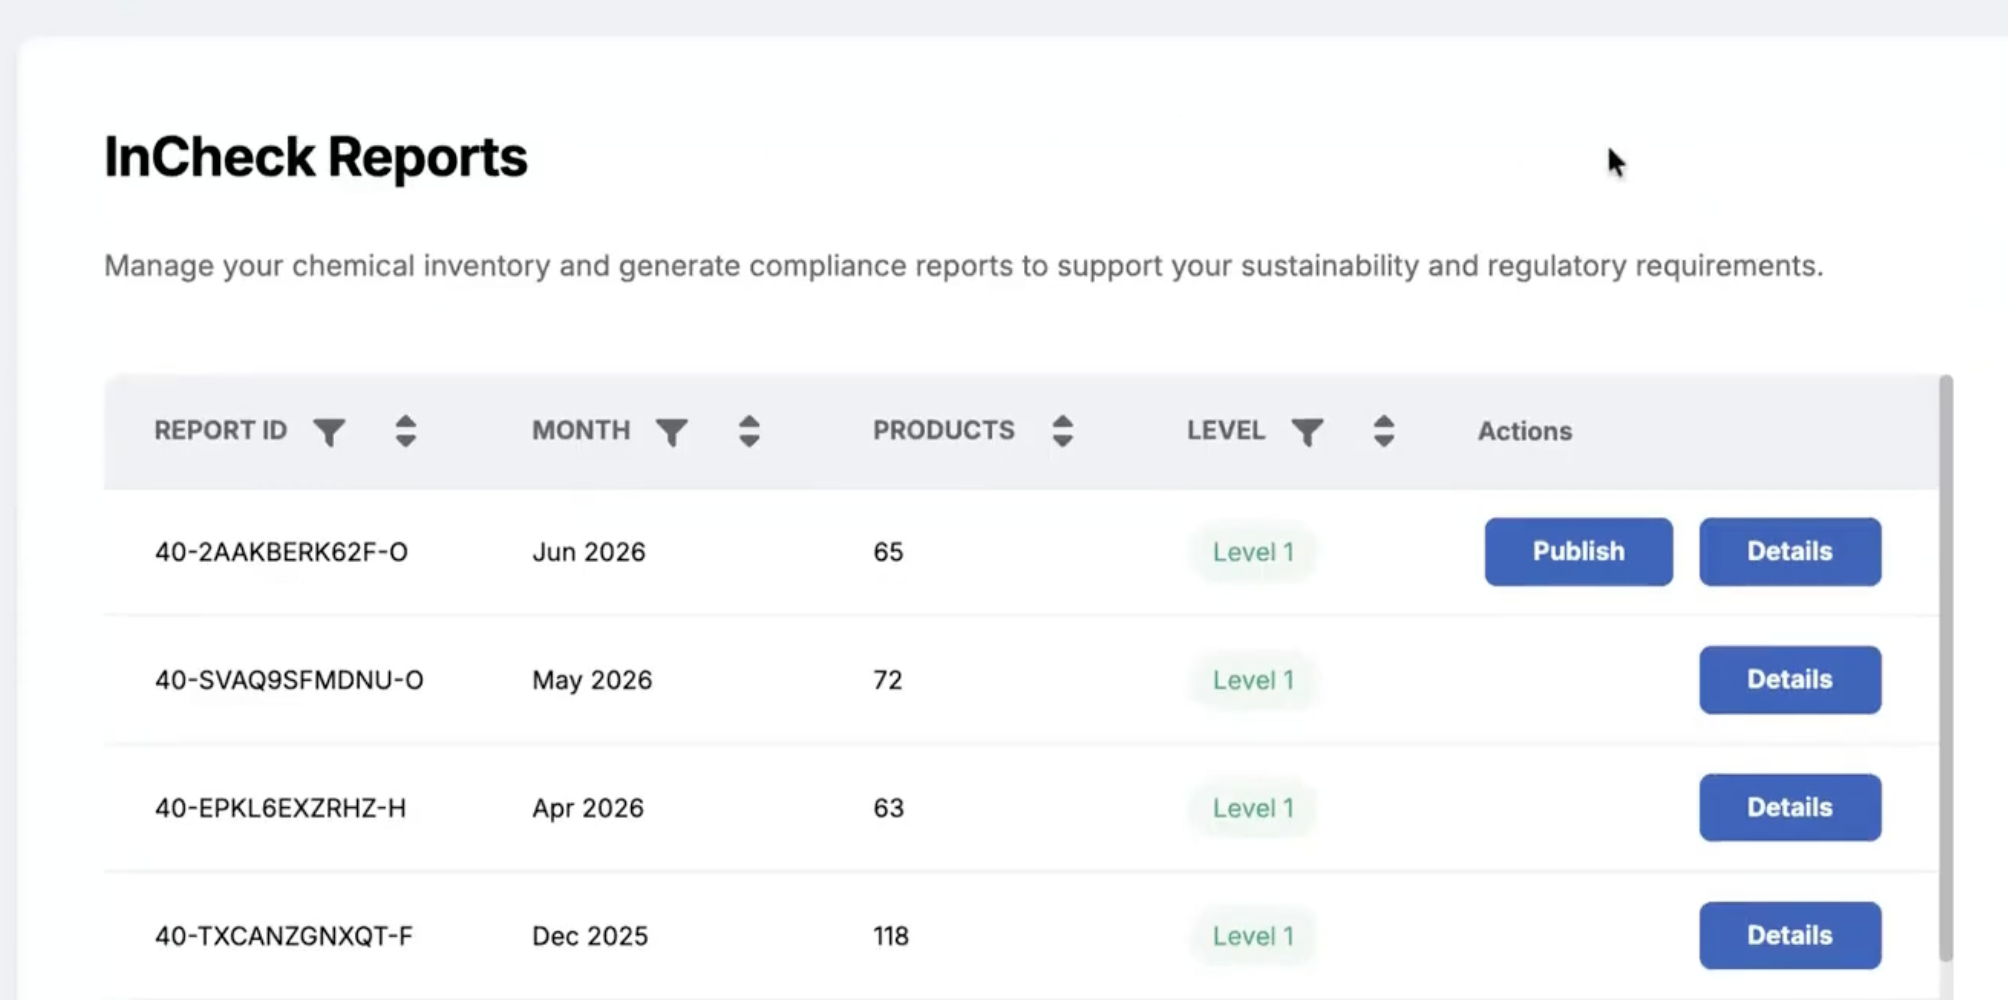Click the May 2026 month cell
The height and width of the screenshot is (1000, 2008).
tap(592, 680)
